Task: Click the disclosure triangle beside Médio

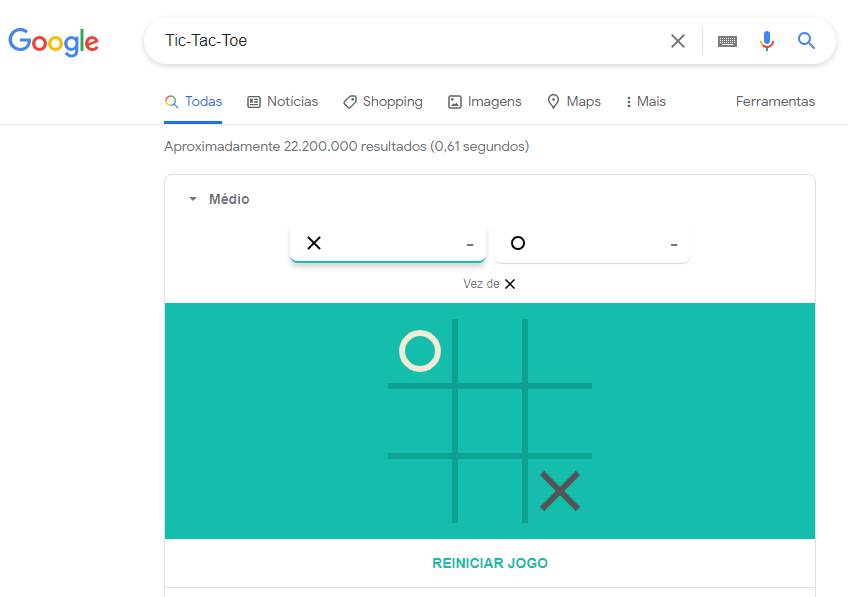Action: click(192, 199)
